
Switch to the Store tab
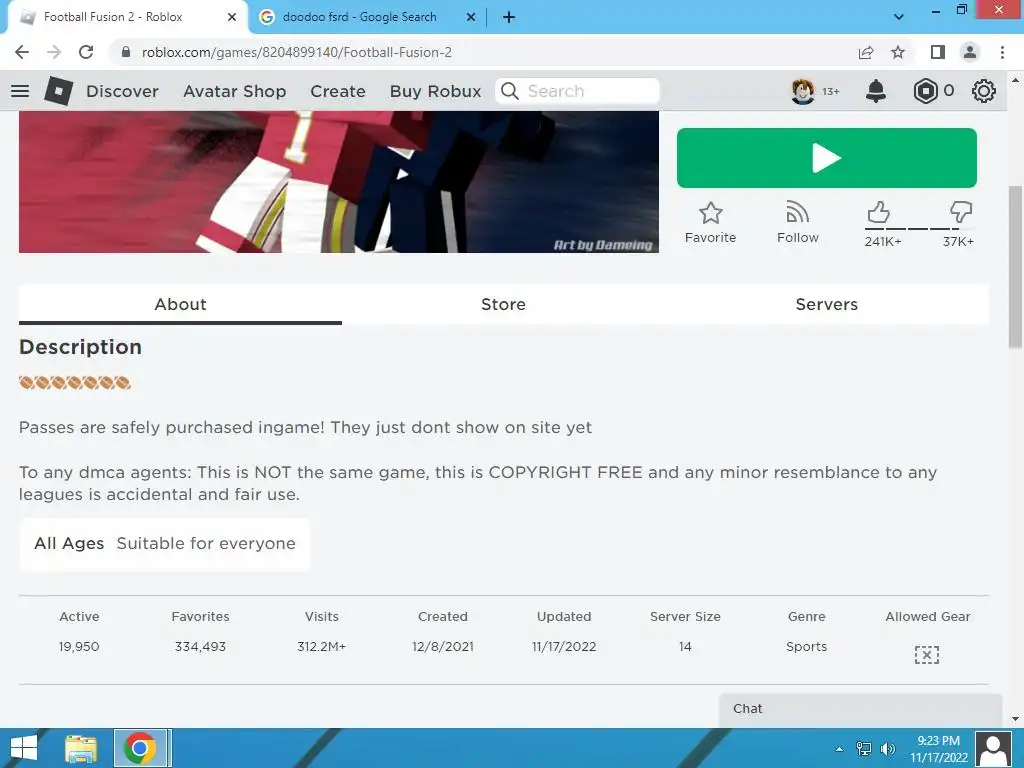(x=504, y=304)
